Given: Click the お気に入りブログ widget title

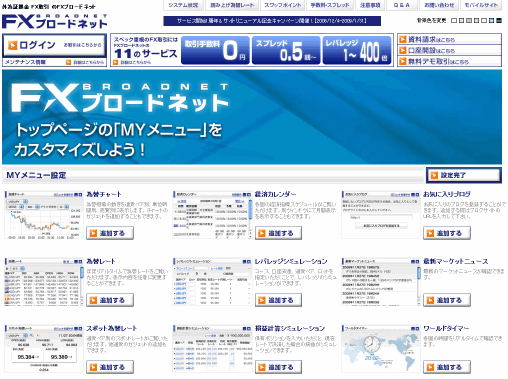Looking at the screenshot, I should [447, 194].
